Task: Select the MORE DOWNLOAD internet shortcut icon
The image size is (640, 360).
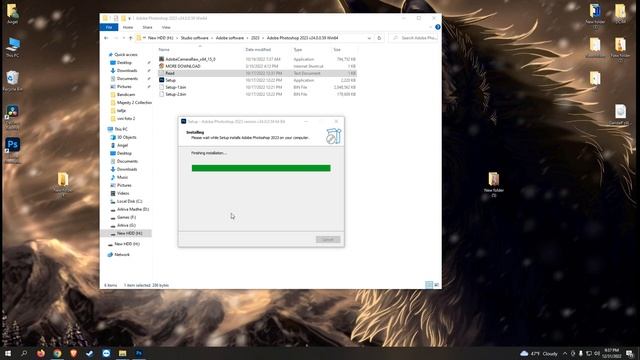Action: coord(162,66)
